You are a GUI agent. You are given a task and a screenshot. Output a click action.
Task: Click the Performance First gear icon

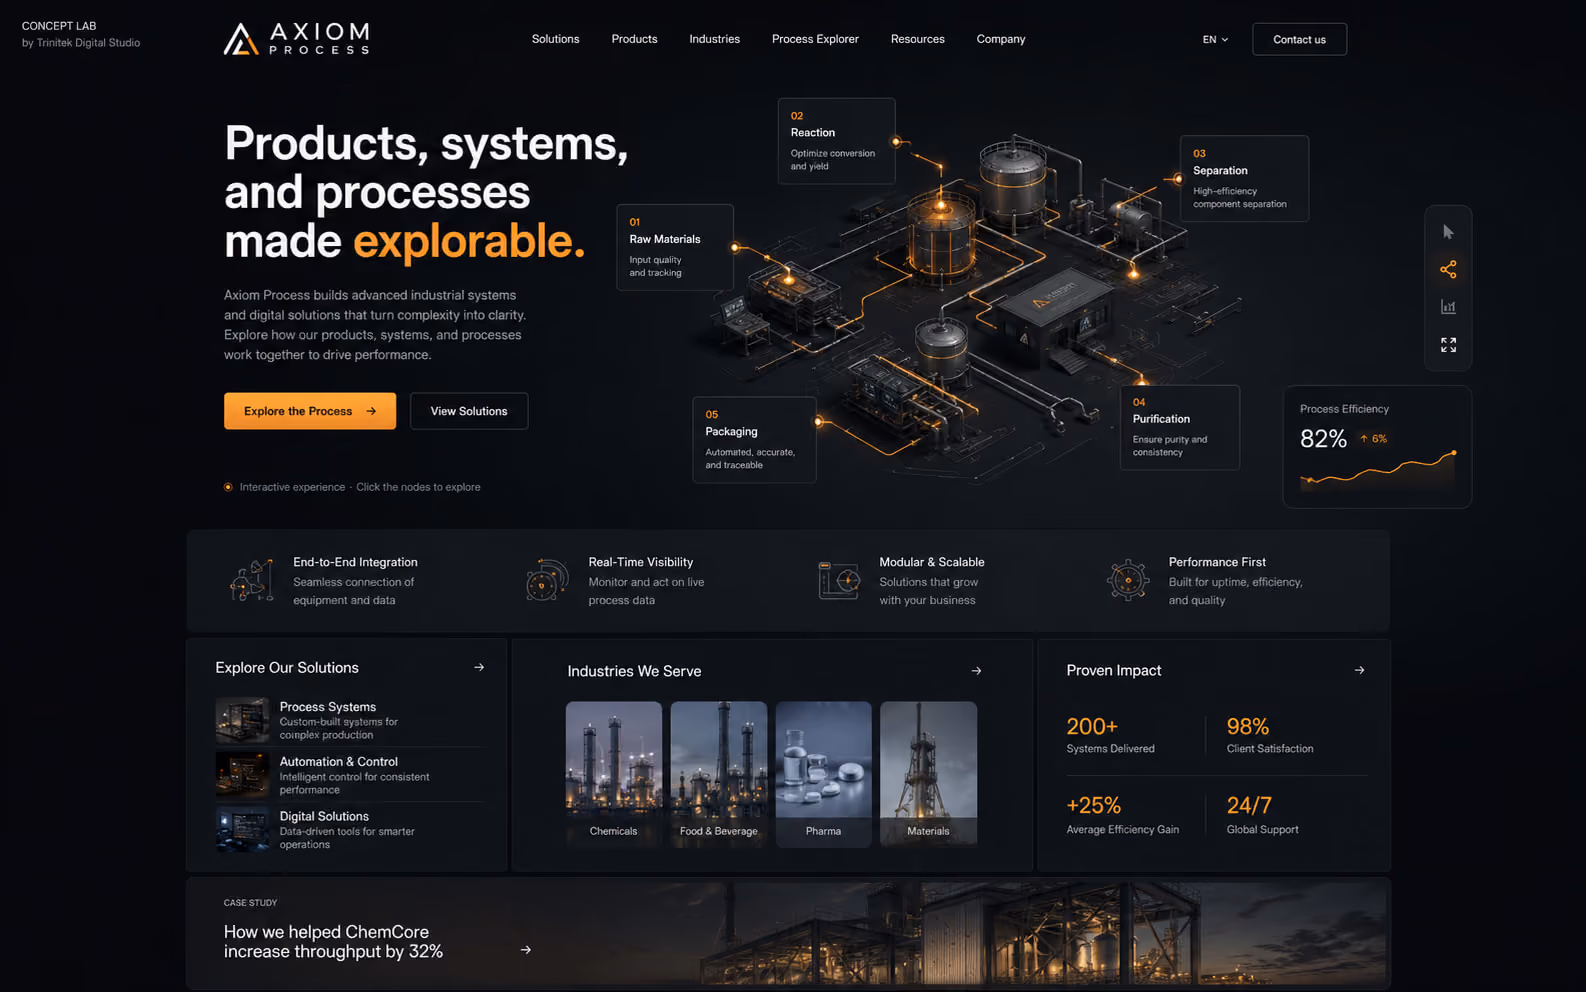pyautogui.click(x=1128, y=580)
